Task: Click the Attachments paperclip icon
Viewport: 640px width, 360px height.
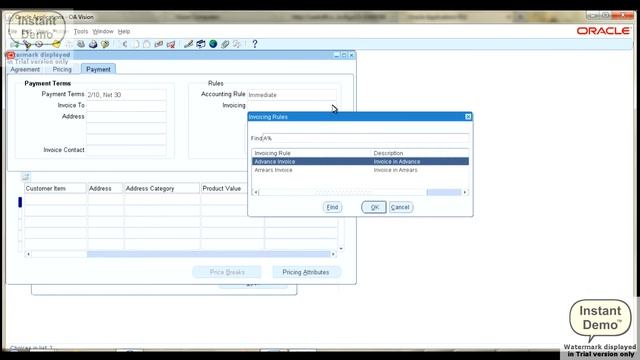Action: tap(225, 44)
